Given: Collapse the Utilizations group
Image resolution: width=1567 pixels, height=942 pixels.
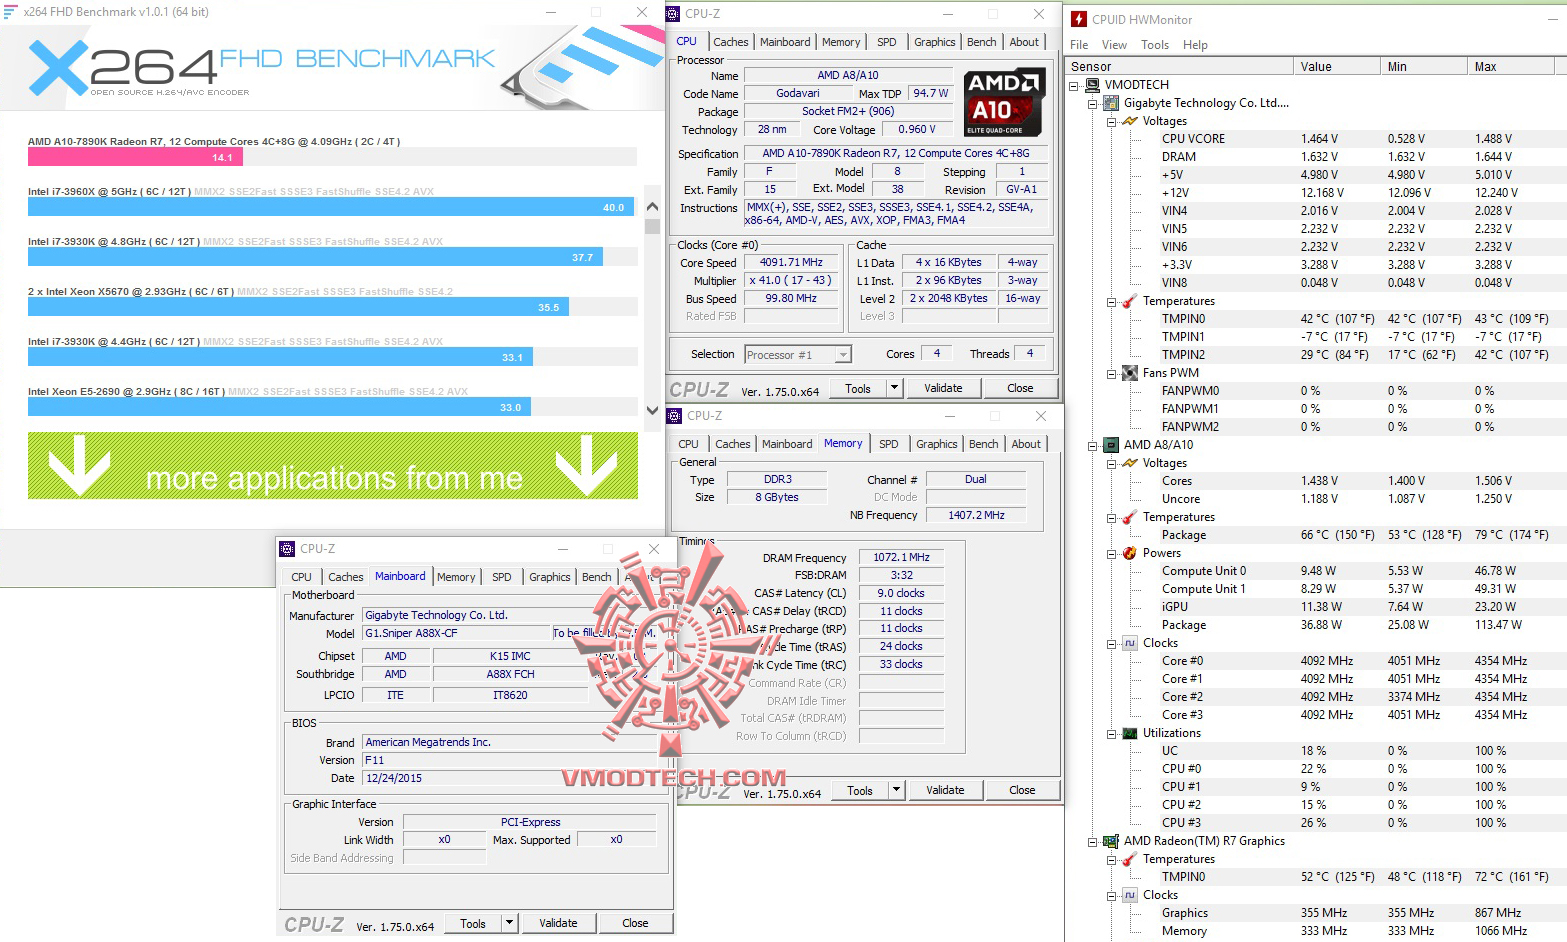Looking at the screenshot, I should pos(1112,733).
